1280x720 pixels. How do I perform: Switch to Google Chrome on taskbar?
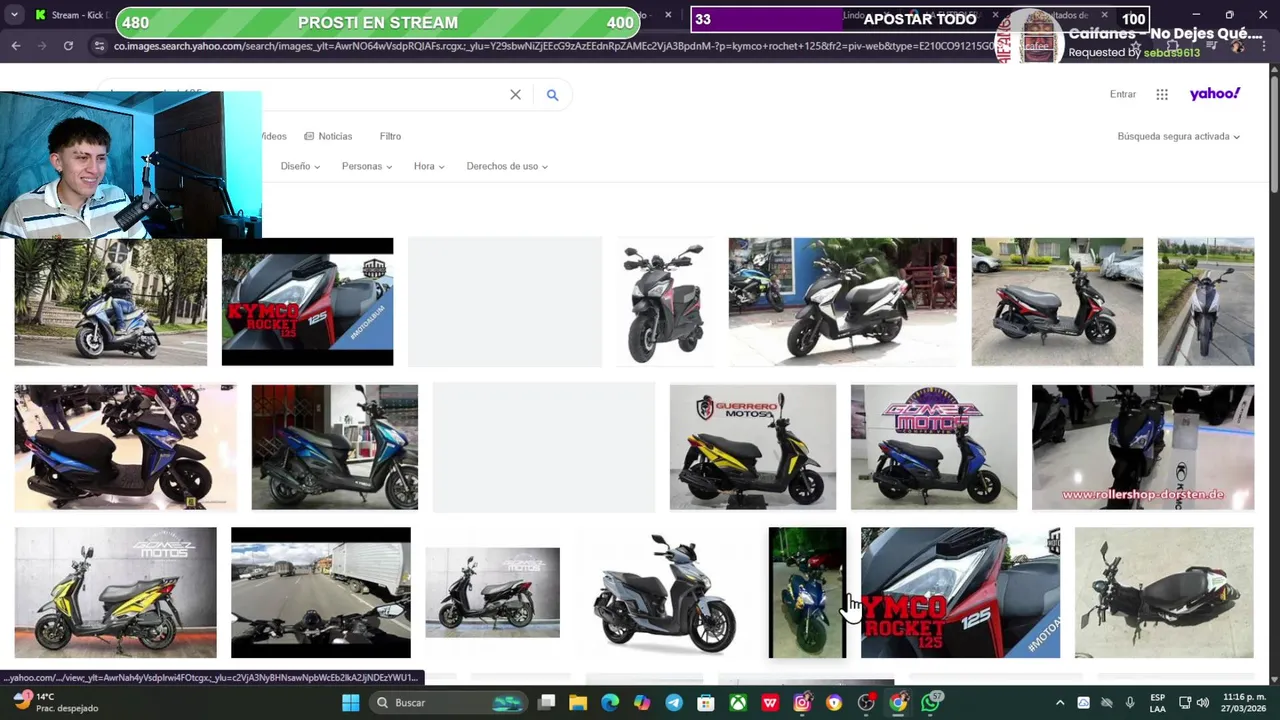click(x=898, y=703)
